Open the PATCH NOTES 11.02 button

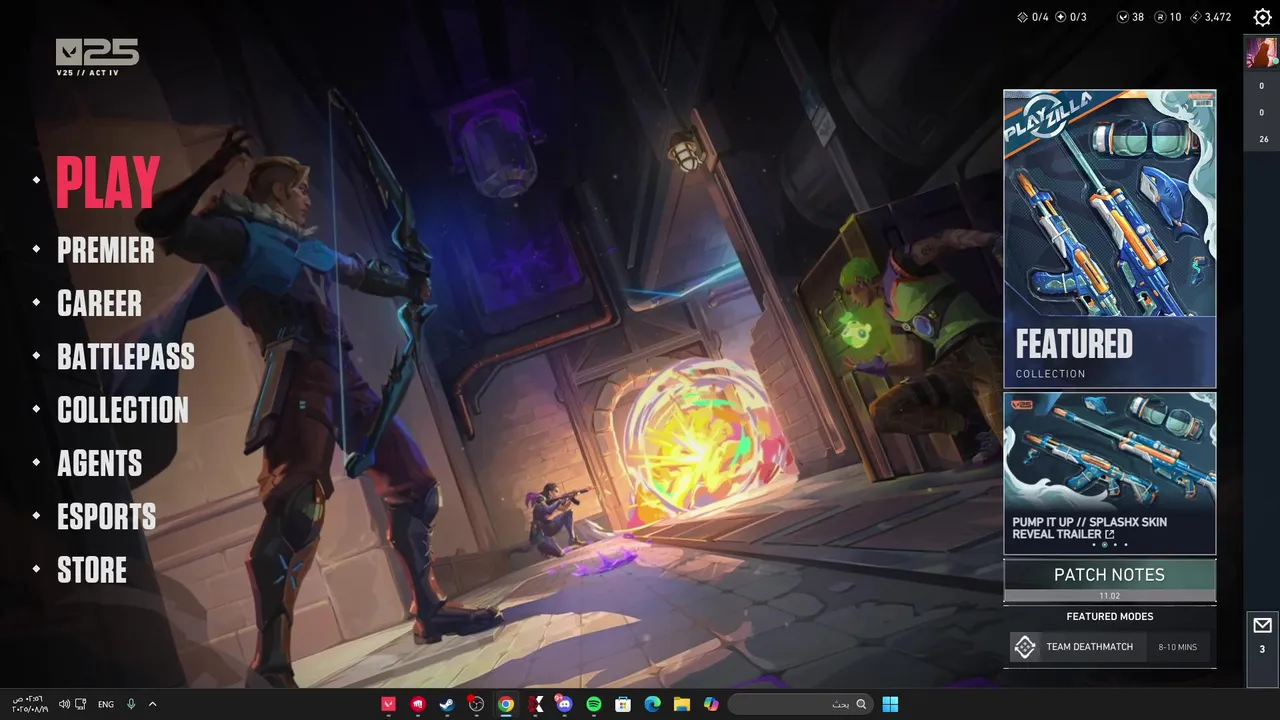click(1110, 581)
